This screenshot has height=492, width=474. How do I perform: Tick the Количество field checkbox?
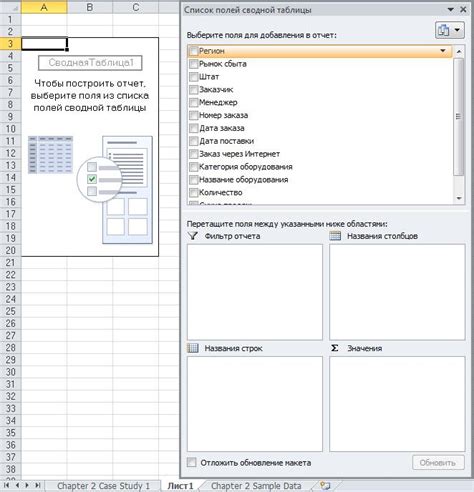[x=193, y=192]
